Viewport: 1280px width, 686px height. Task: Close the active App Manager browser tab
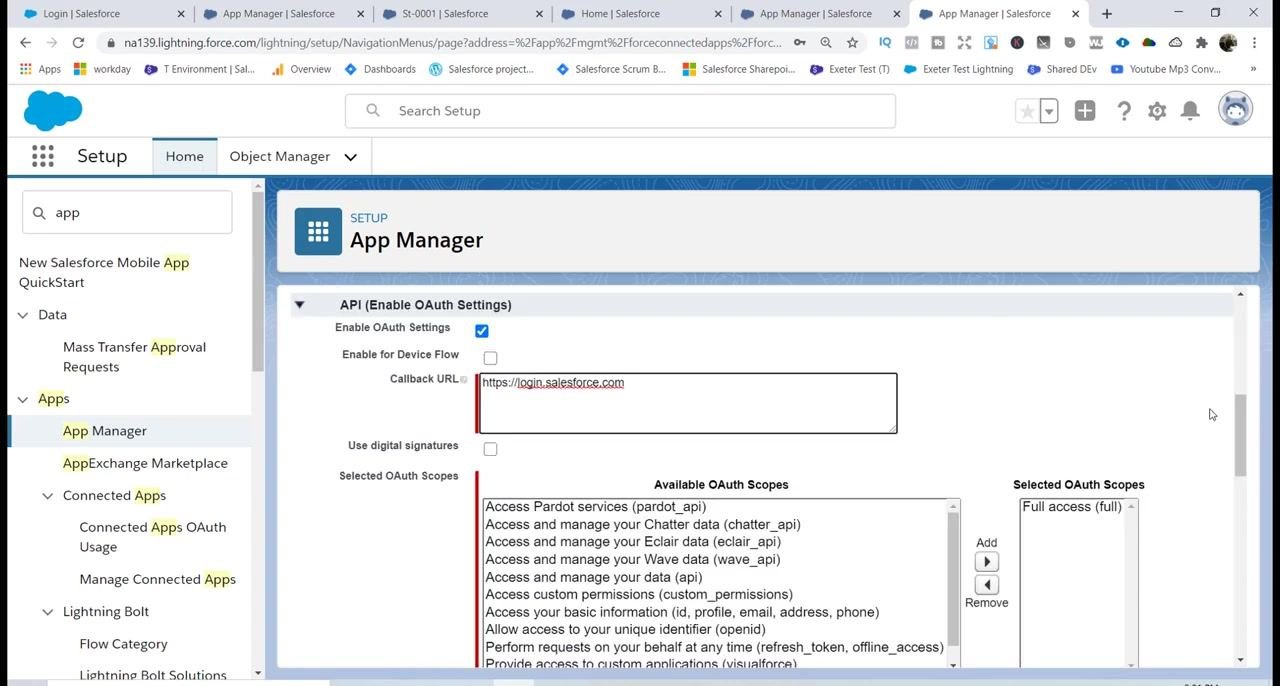click(x=1076, y=14)
